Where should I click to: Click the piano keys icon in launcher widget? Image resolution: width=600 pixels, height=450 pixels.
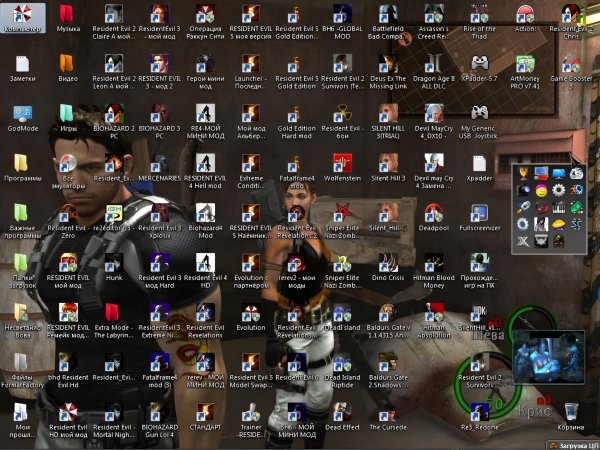[x=559, y=207]
